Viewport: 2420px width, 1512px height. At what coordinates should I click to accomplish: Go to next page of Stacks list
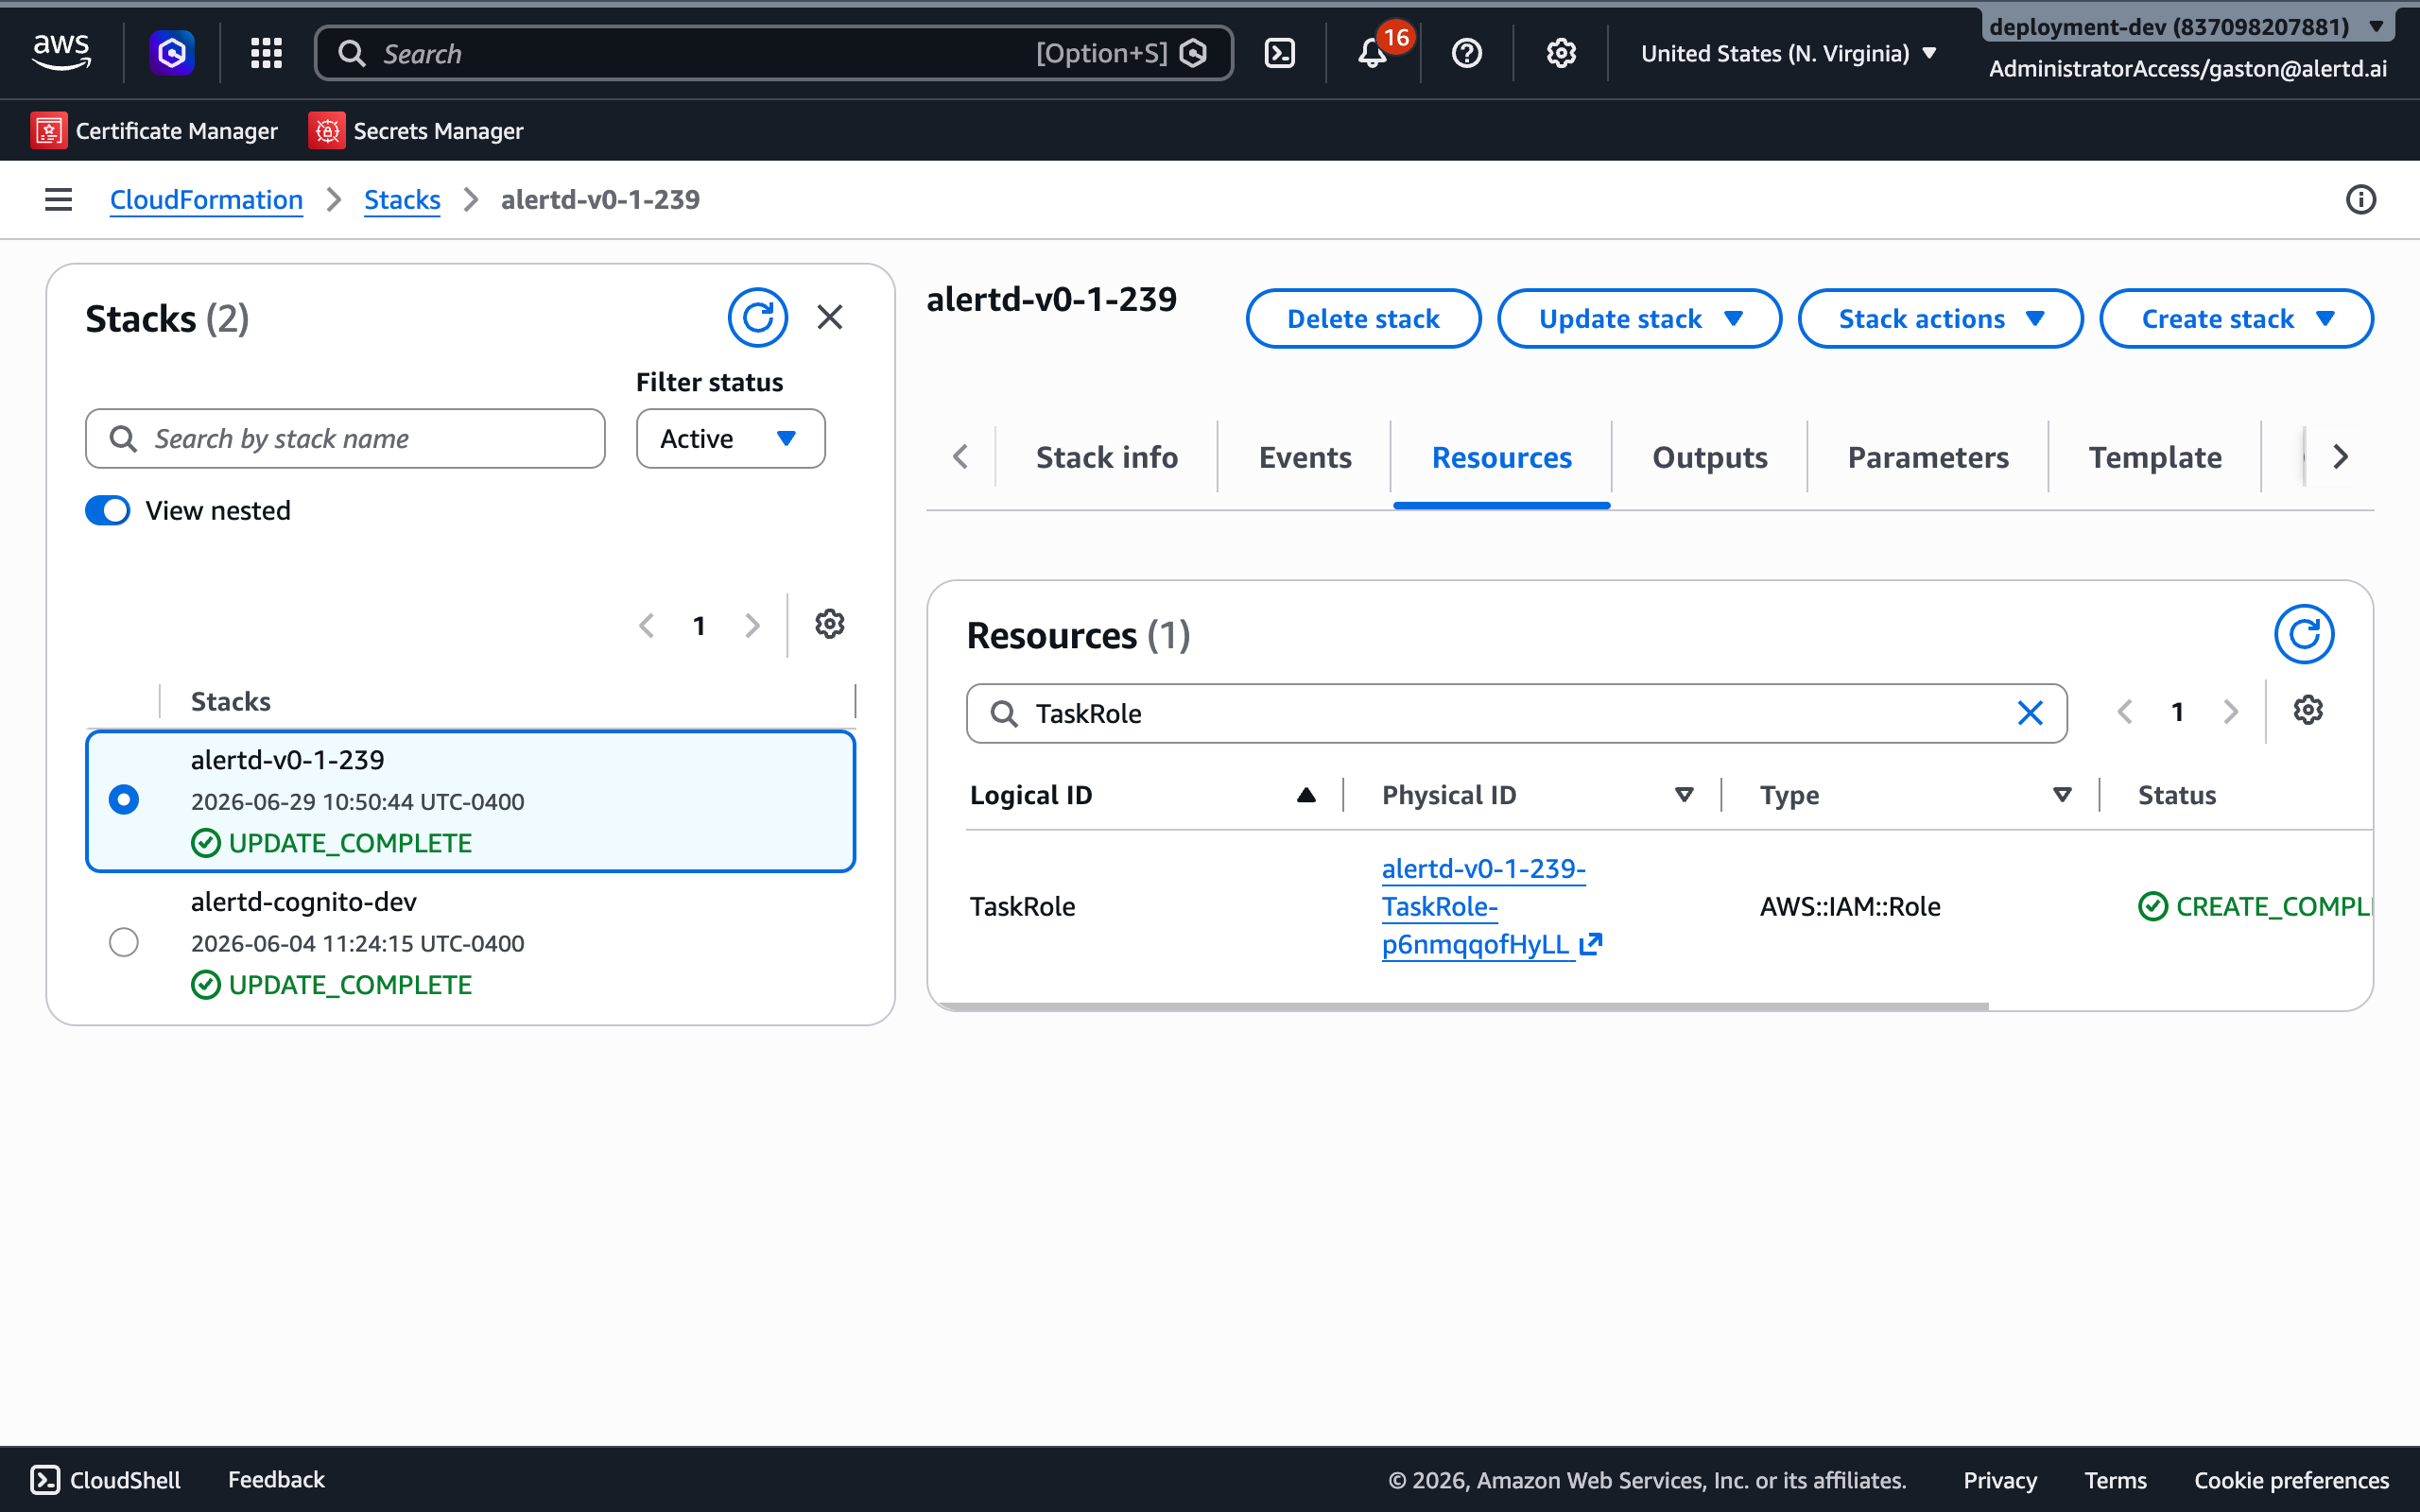tap(752, 626)
